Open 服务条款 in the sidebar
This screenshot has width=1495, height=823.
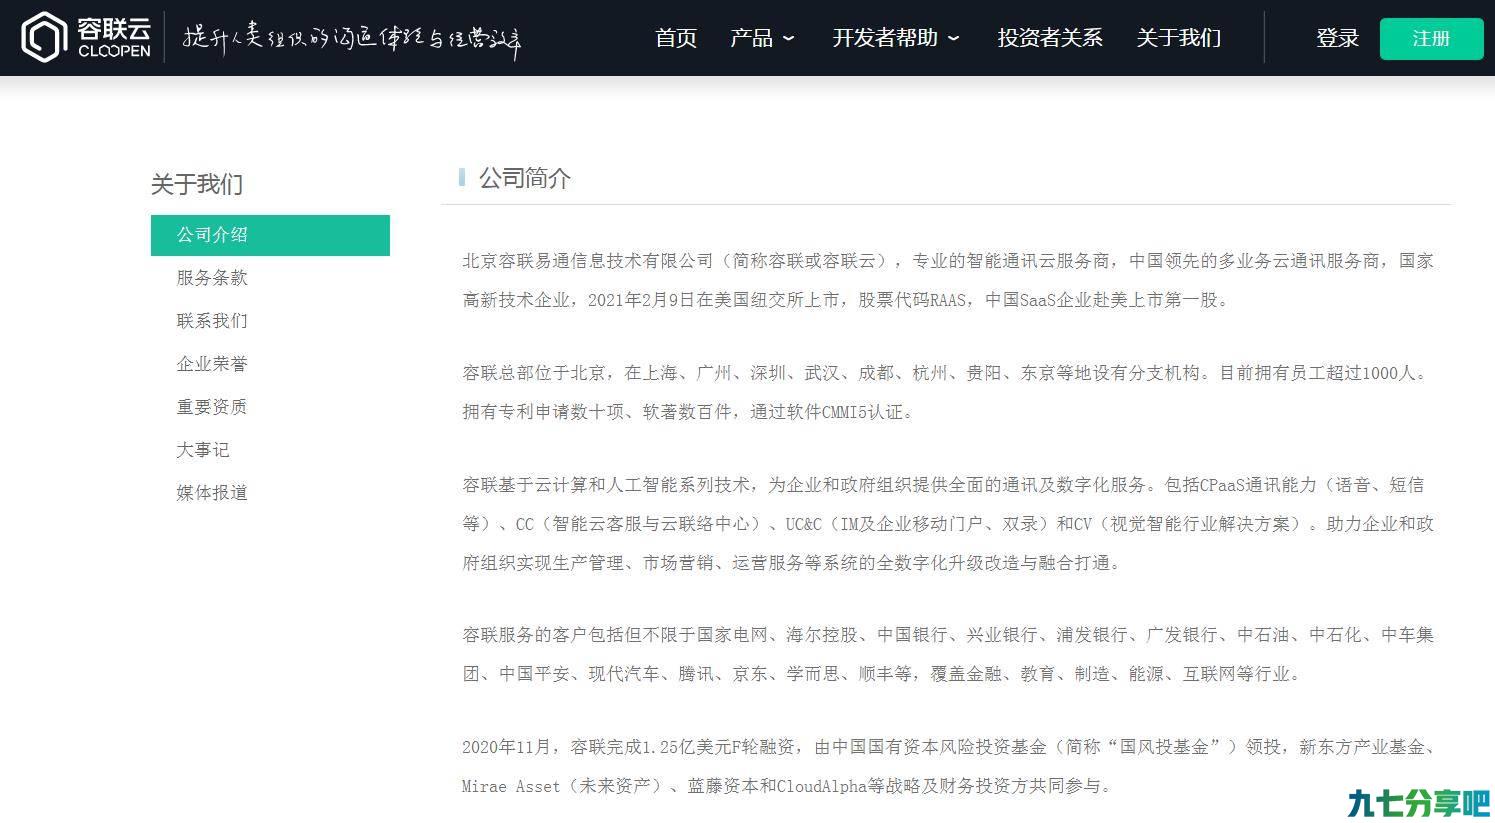[212, 278]
